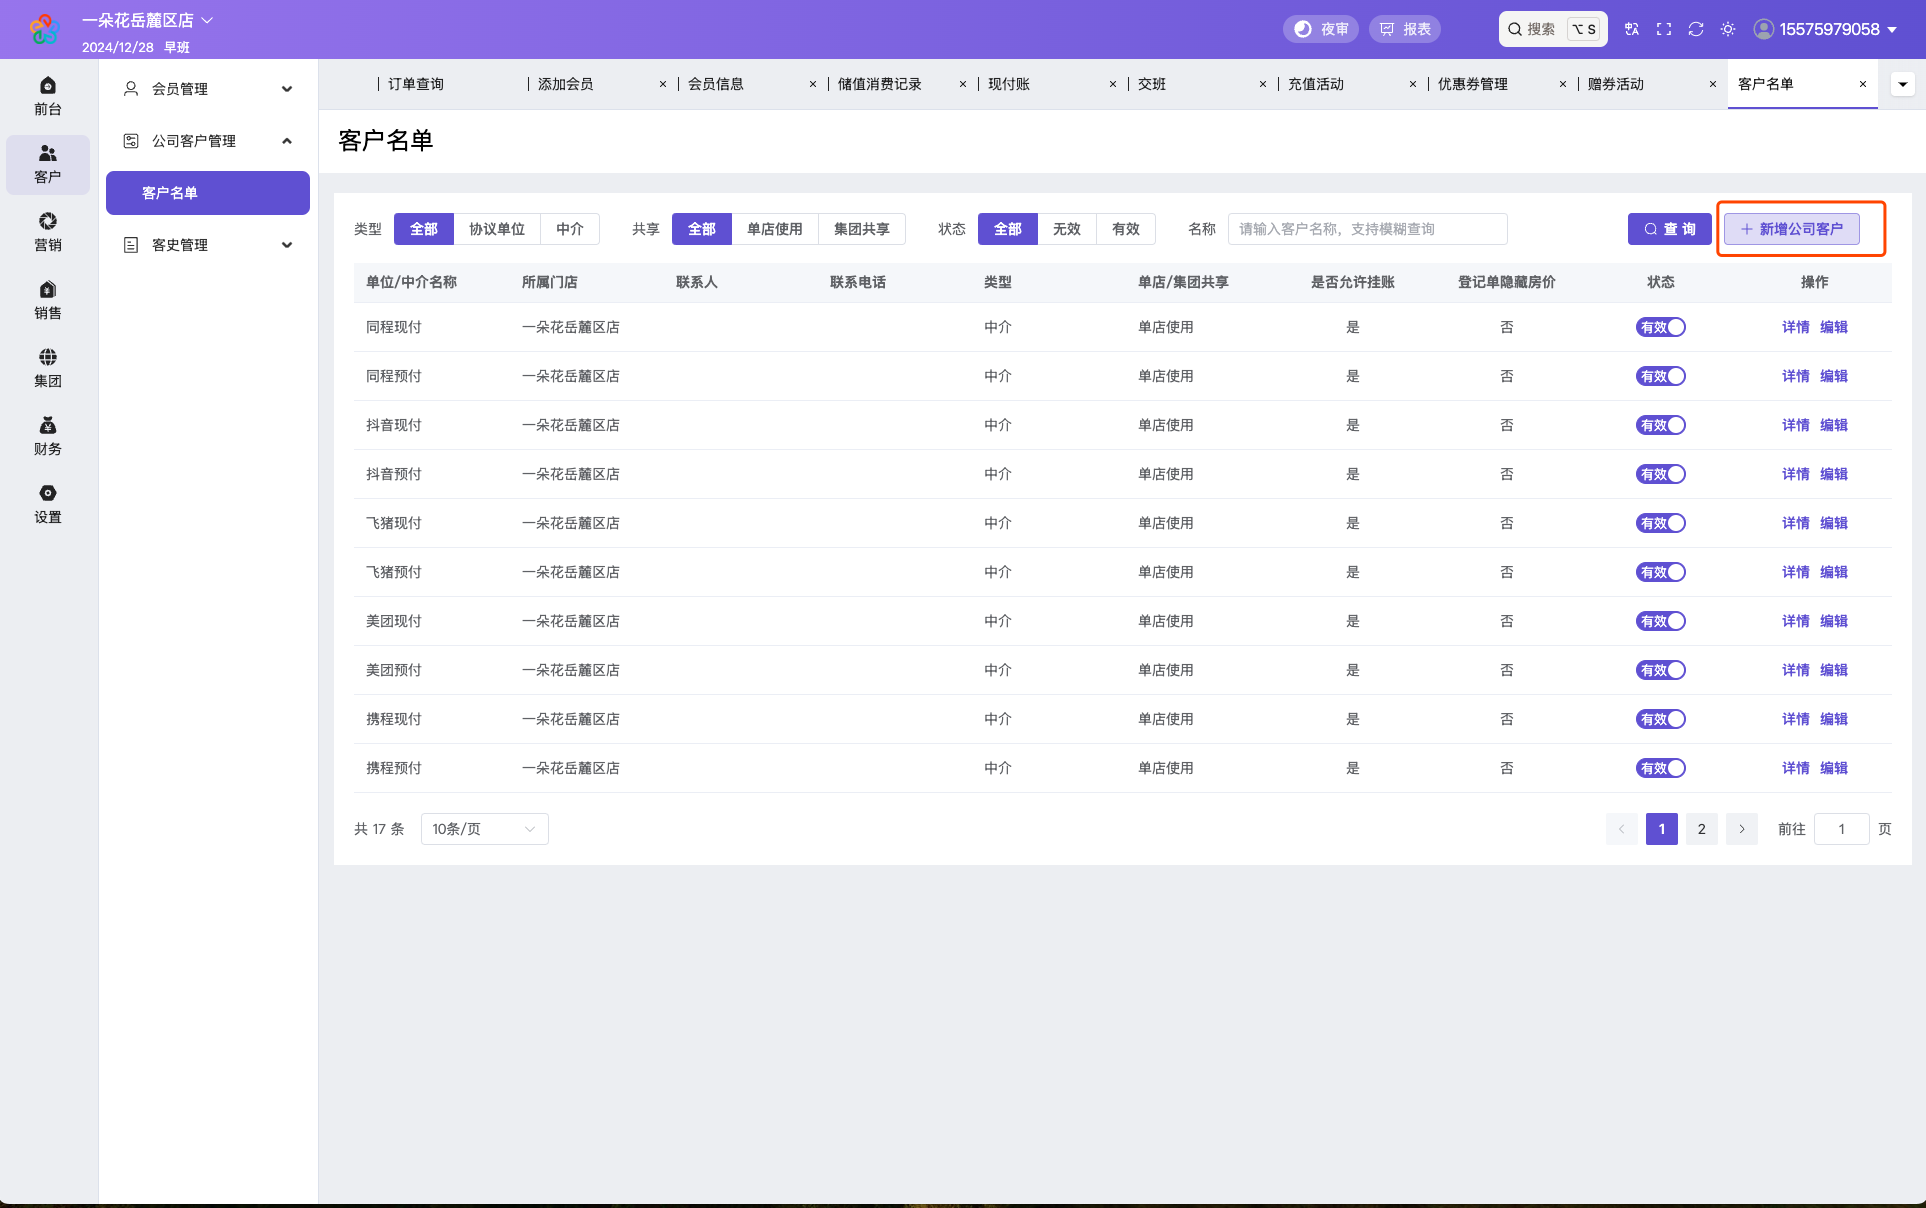Toggle 有效 status for 飞猪预付

pyautogui.click(x=1661, y=572)
